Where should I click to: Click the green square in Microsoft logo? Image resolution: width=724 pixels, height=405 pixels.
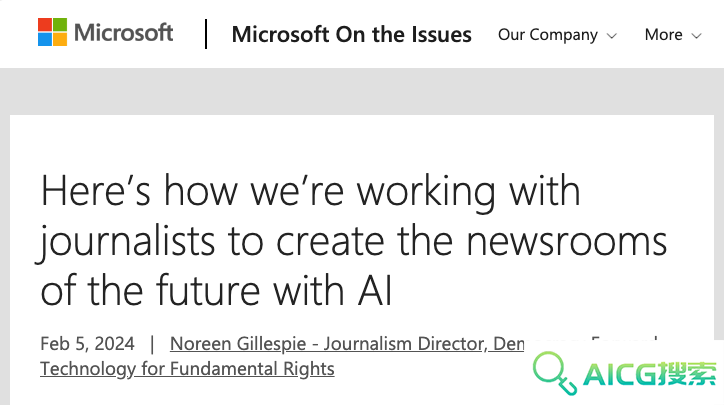click(60, 24)
